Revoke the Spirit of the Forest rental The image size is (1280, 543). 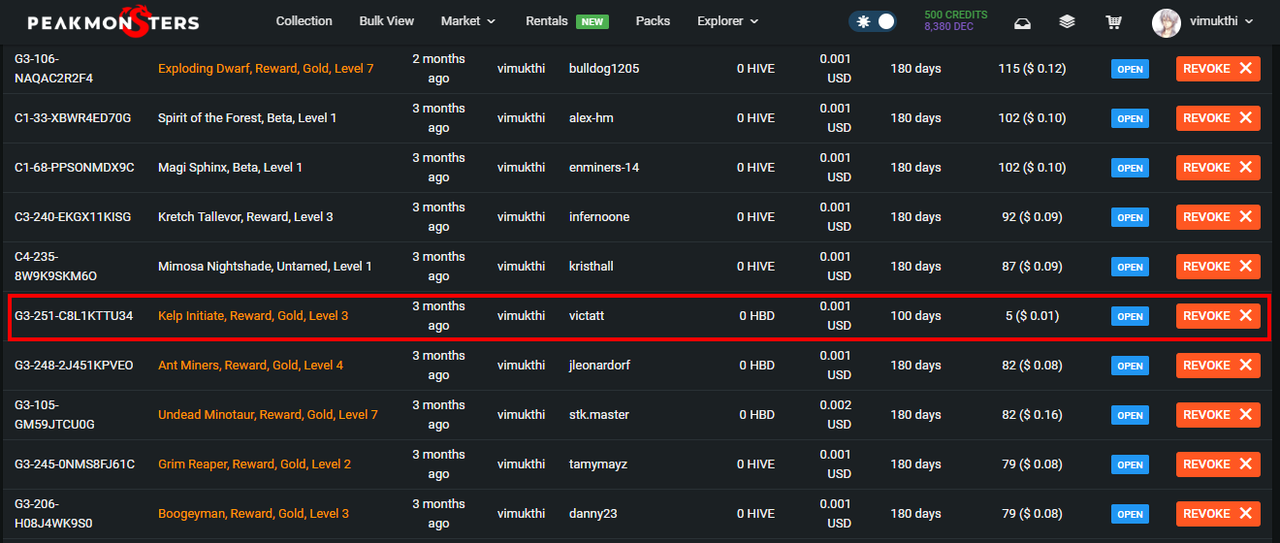1218,118
